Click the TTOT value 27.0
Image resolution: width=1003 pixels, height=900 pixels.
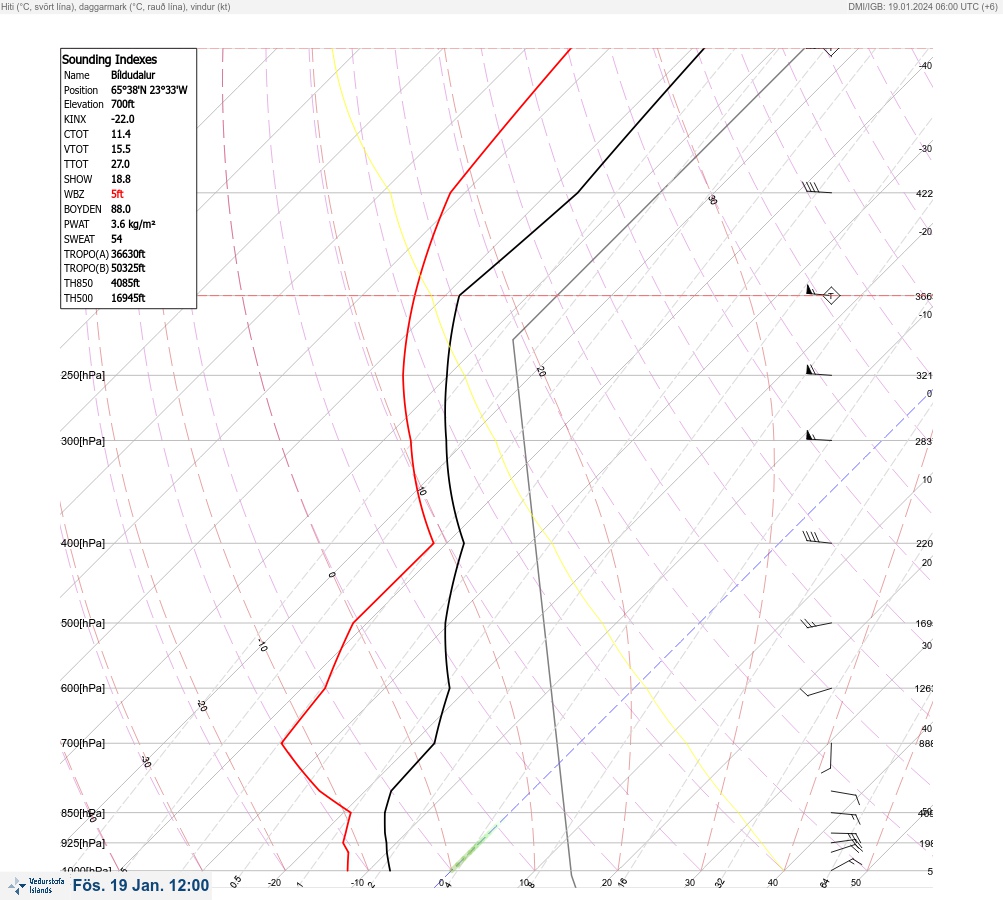tap(120, 164)
